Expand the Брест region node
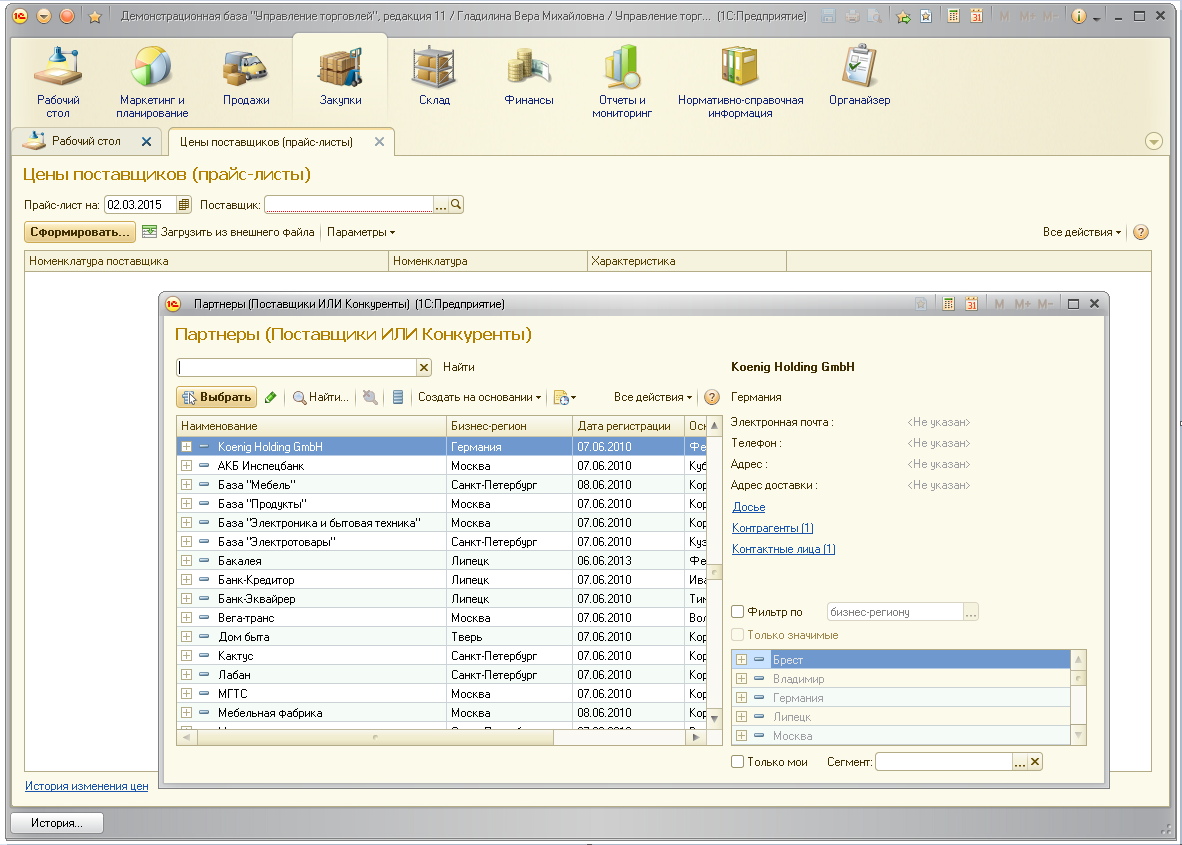 click(742, 660)
